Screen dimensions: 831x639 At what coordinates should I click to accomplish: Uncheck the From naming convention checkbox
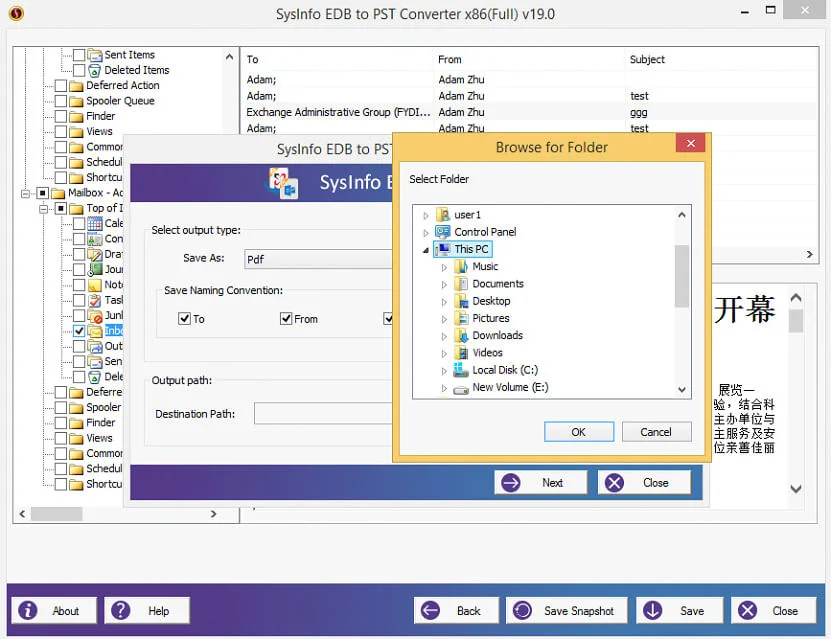point(286,318)
